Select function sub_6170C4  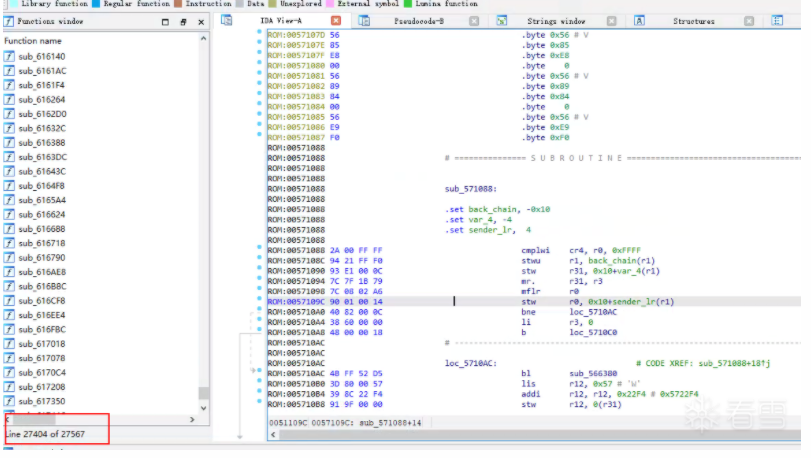(42, 373)
